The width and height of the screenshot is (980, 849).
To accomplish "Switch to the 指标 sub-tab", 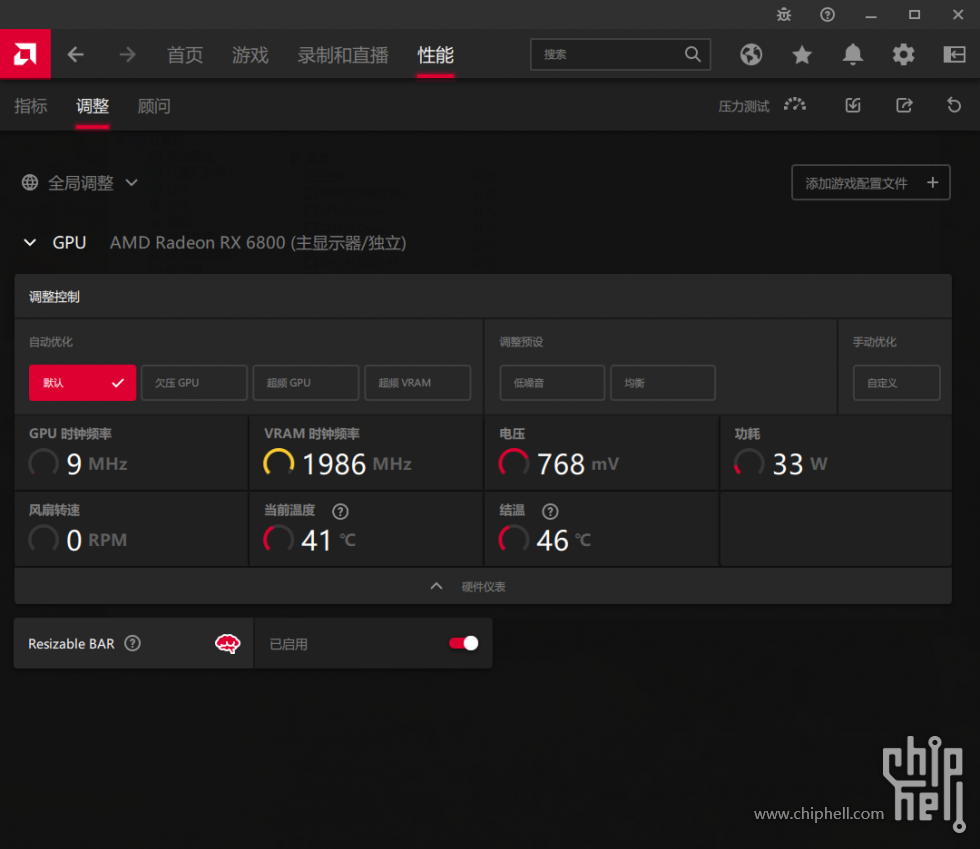I will (x=31, y=106).
